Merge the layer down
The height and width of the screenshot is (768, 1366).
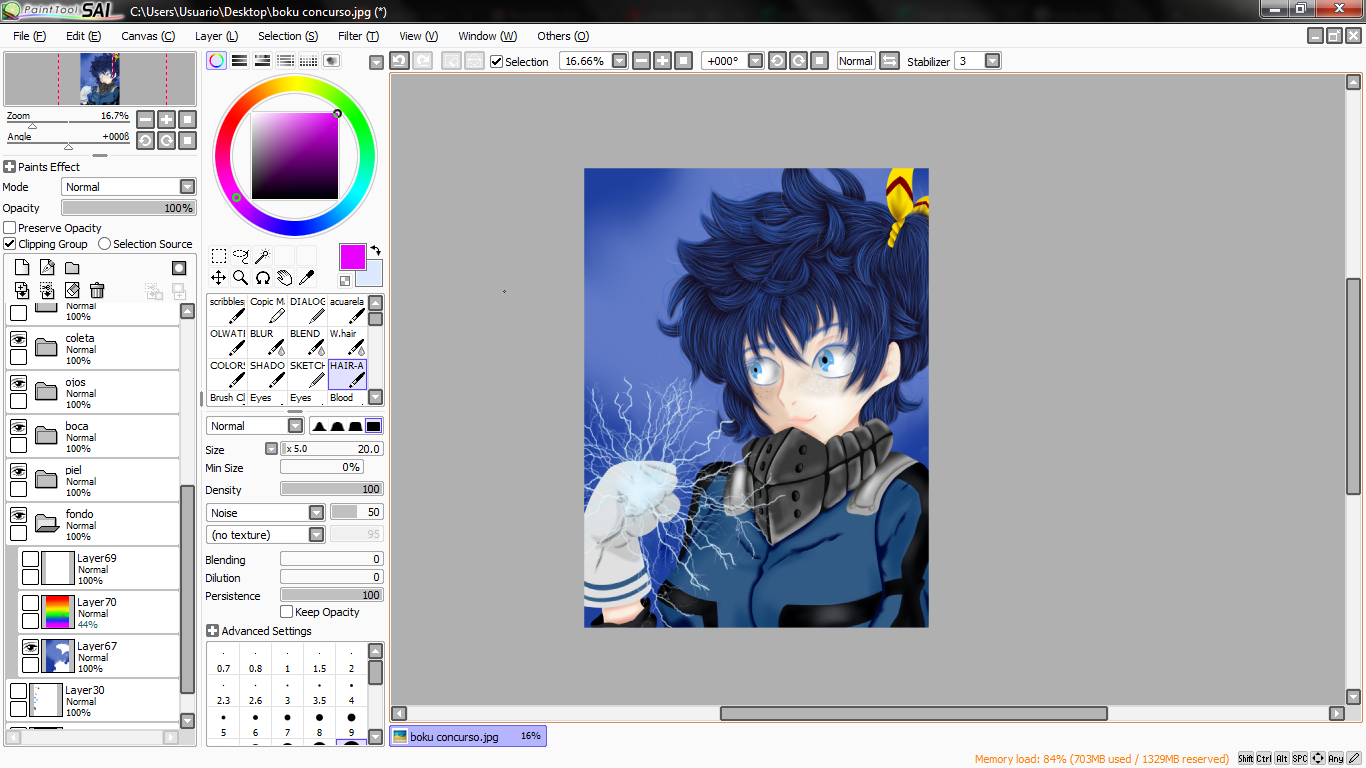47,290
